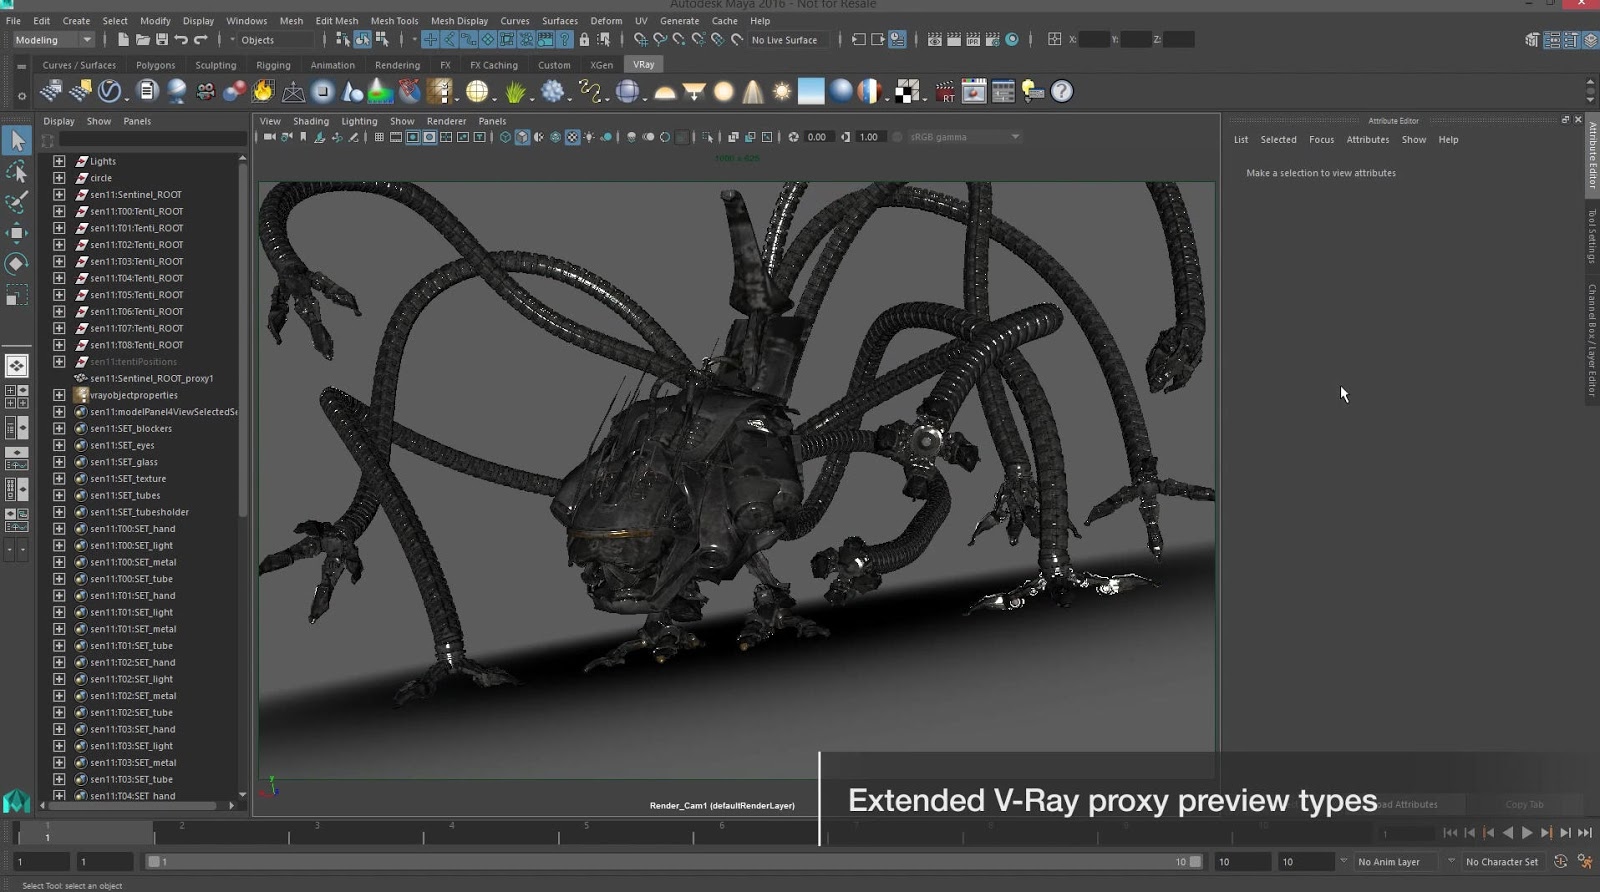Click the Redo arrow icon

201,40
